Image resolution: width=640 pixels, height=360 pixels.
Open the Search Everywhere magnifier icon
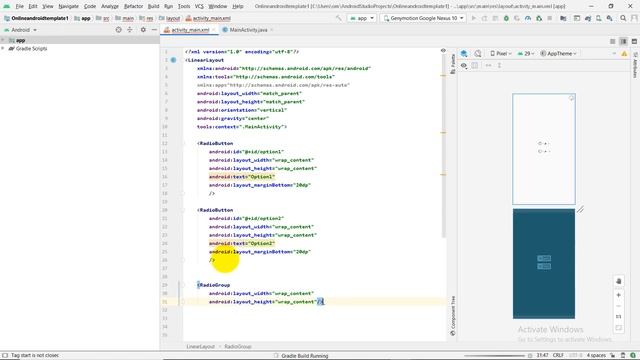(x=623, y=18)
